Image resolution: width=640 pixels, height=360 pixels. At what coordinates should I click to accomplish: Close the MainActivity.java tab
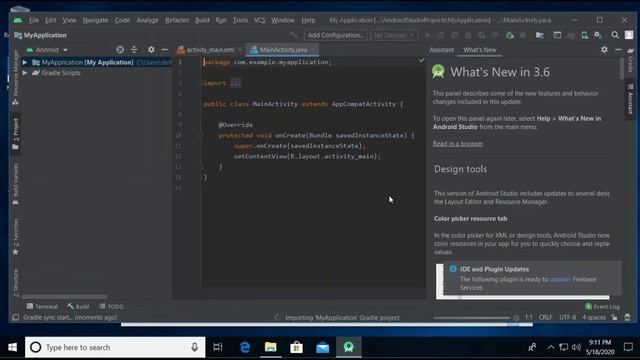313,50
